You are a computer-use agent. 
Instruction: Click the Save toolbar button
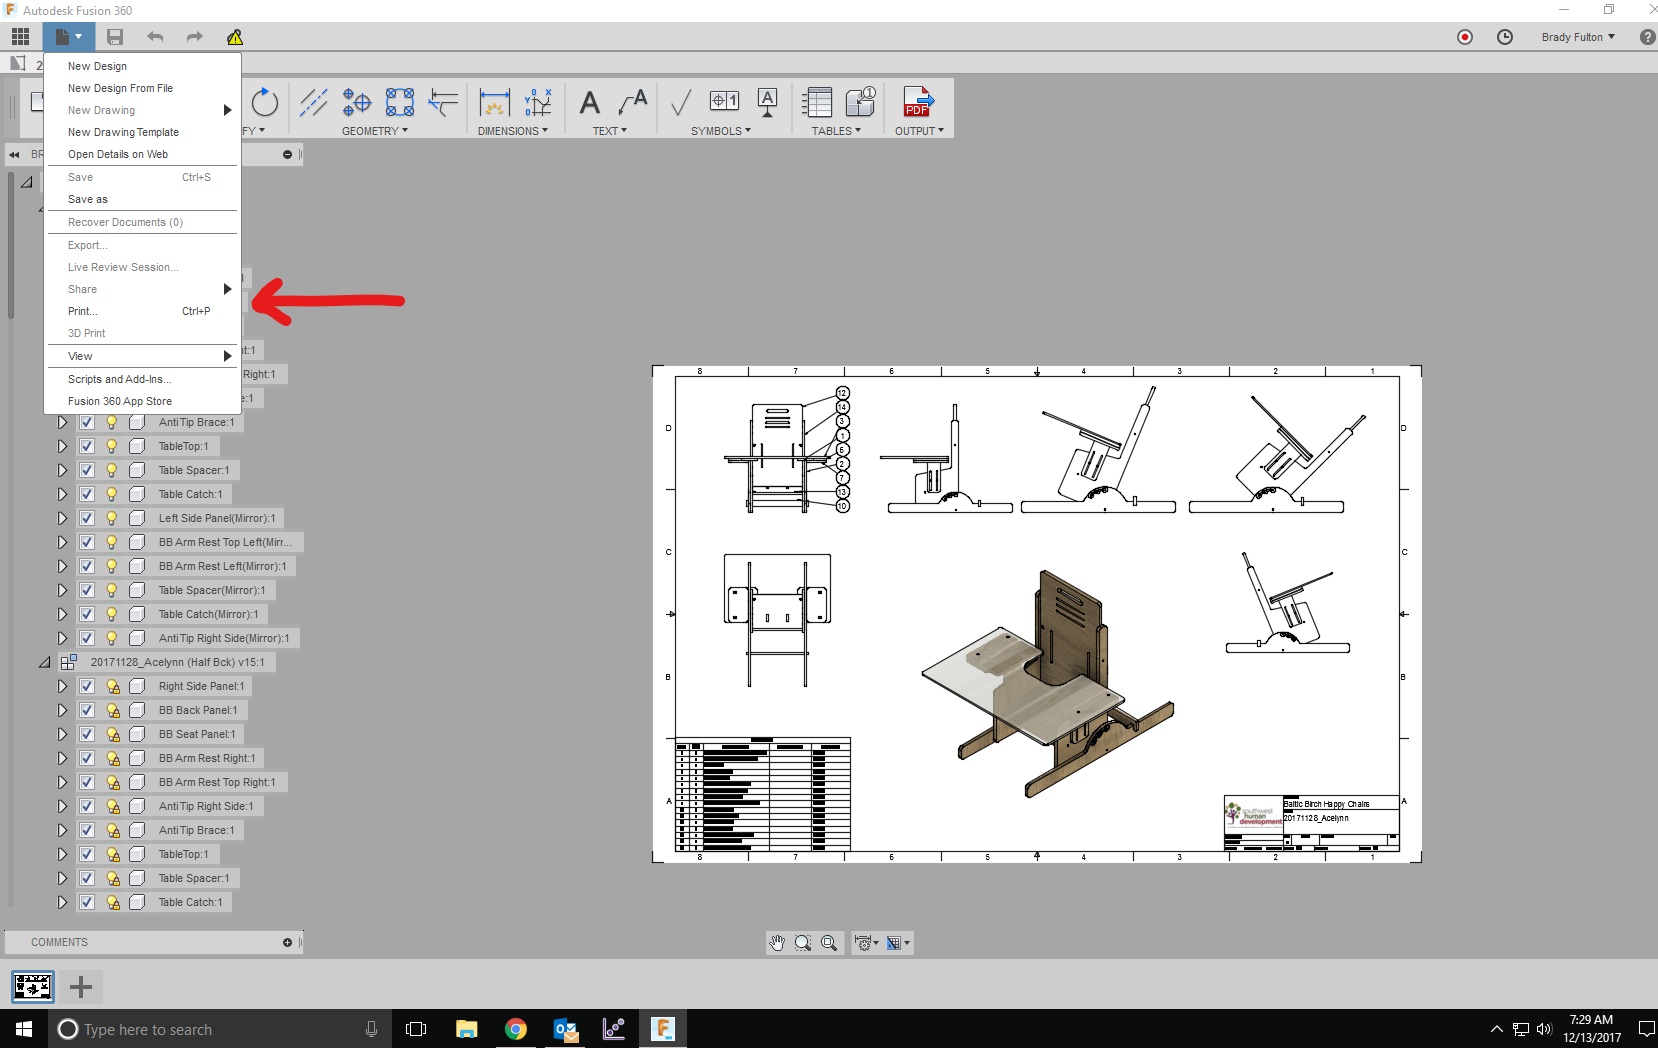point(115,37)
